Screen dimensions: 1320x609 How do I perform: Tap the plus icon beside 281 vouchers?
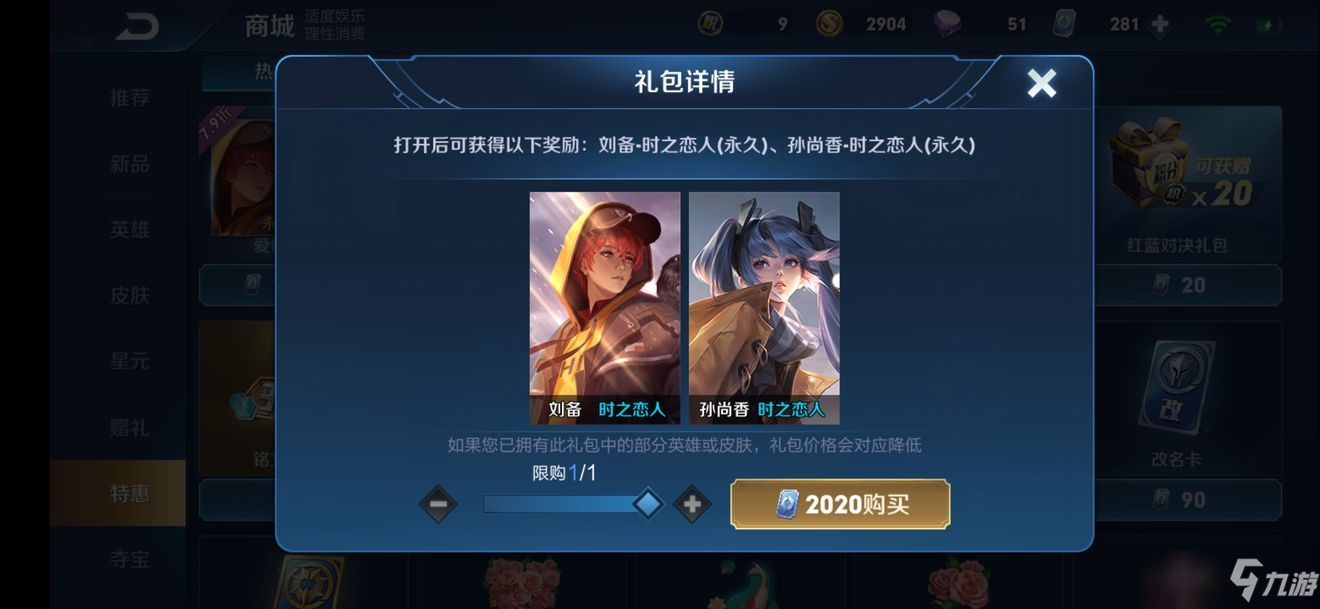click(1160, 23)
